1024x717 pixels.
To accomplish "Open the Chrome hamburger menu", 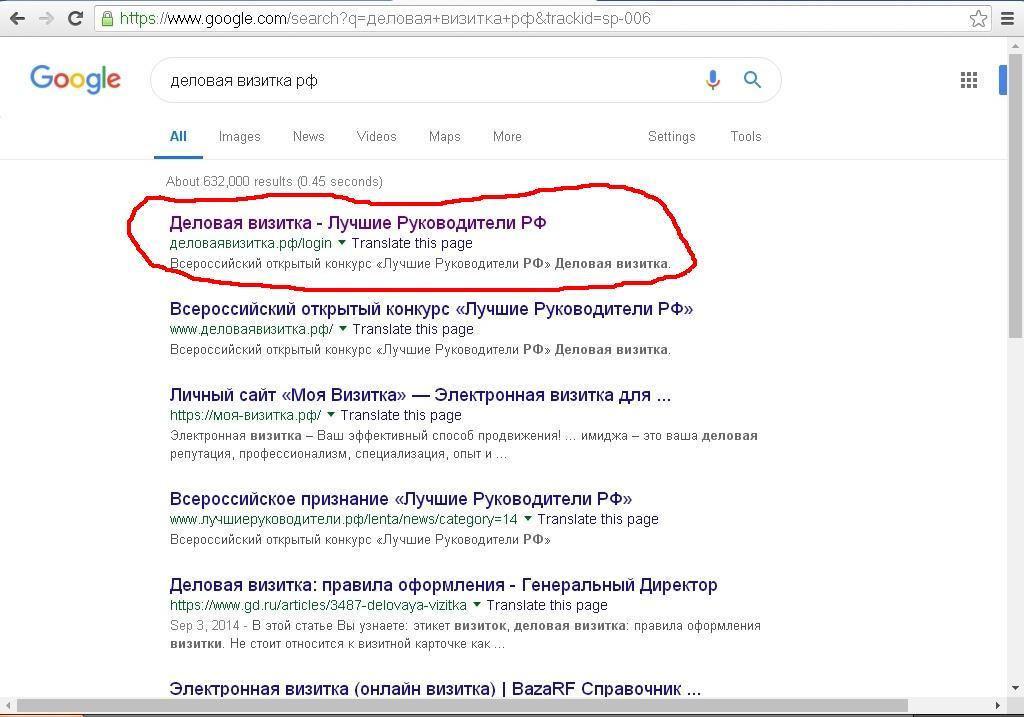I will tap(1008, 18).
